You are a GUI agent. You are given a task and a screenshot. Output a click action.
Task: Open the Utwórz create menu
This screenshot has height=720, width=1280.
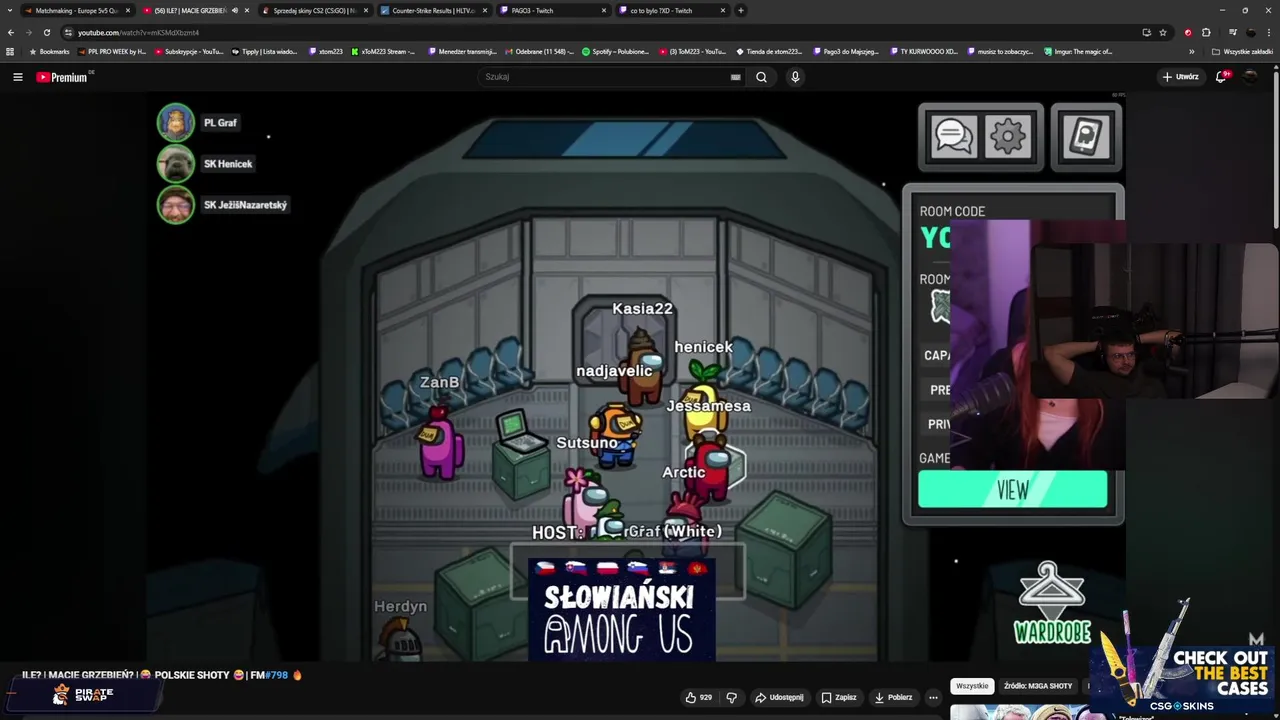(x=1180, y=77)
